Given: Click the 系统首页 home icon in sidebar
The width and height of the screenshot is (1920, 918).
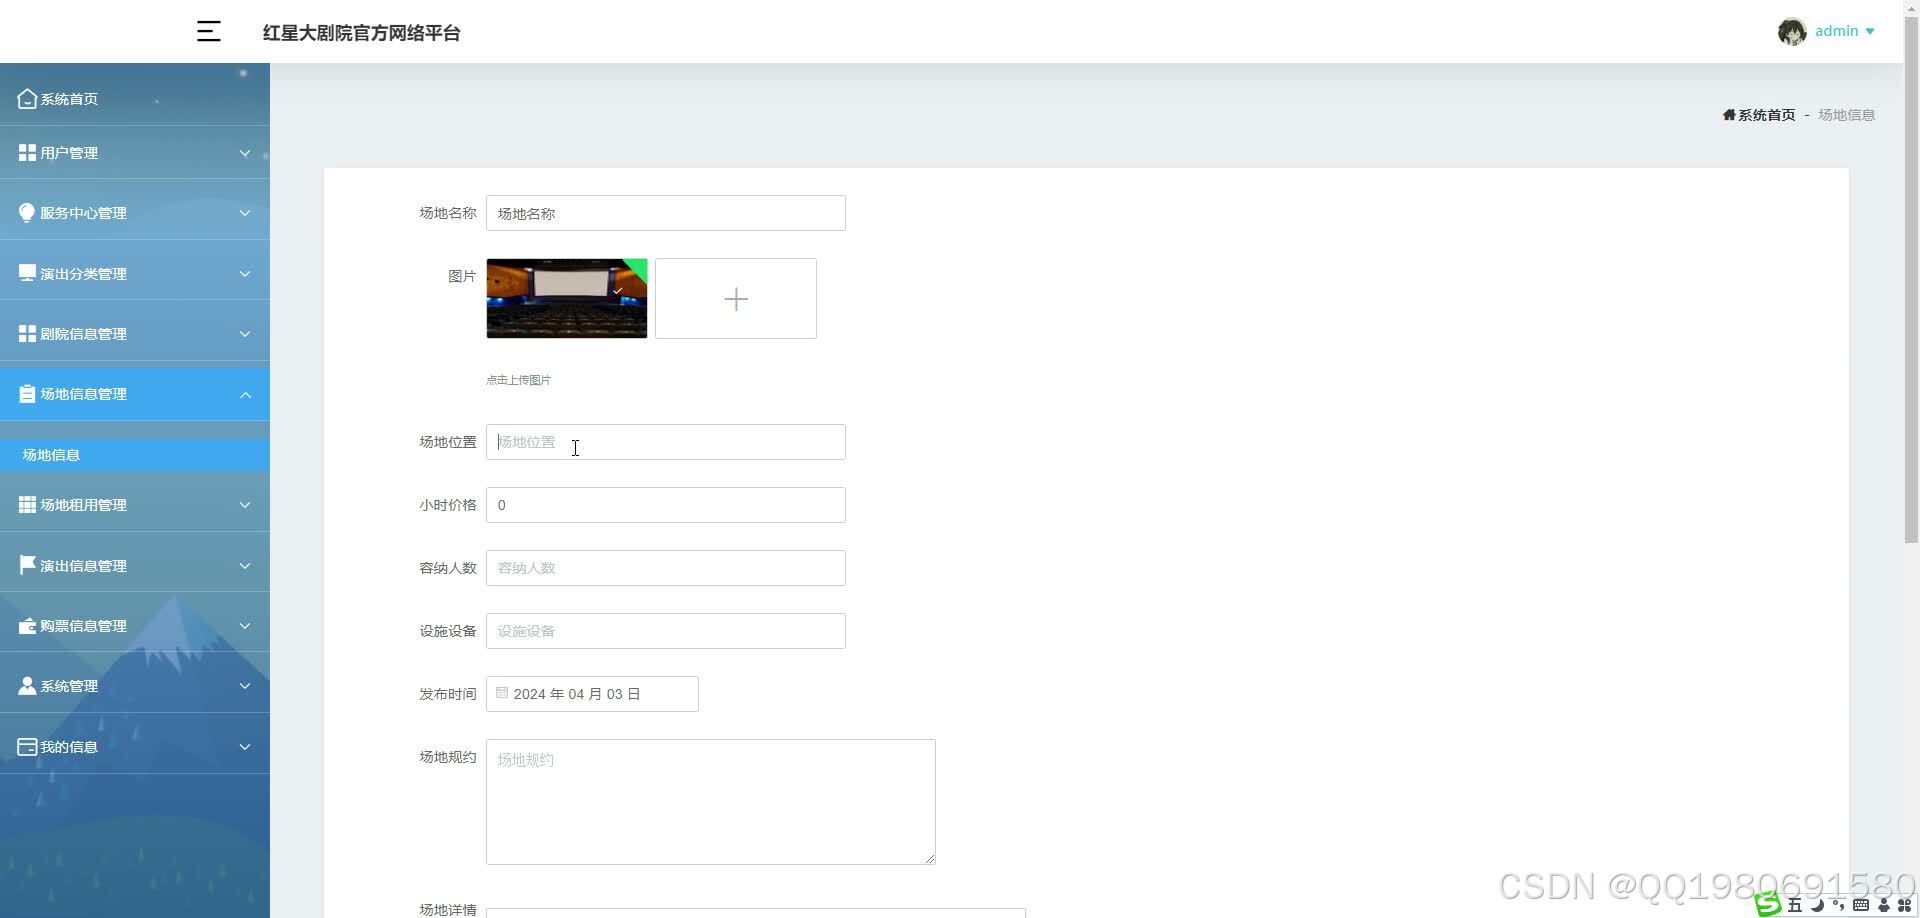Looking at the screenshot, I should [x=27, y=98].
